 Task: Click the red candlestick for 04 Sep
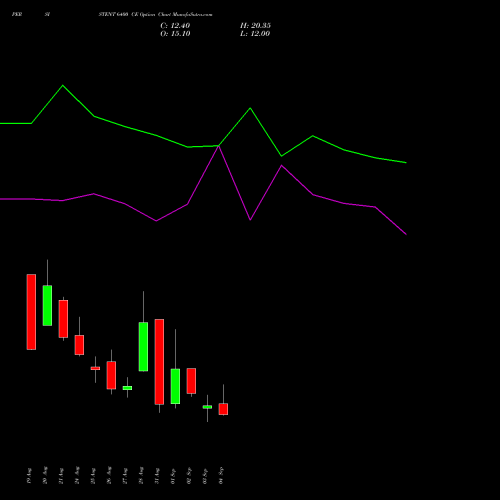click(223, 409)
